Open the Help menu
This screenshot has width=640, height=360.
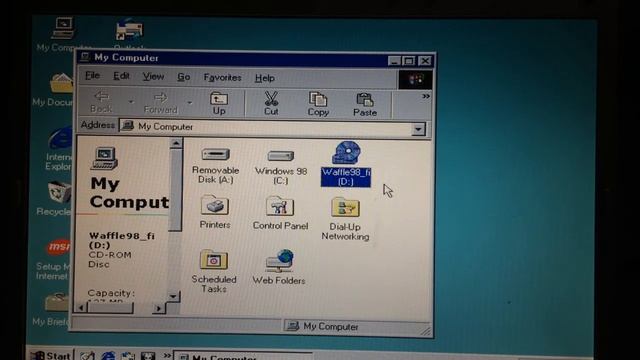point(264,78)
